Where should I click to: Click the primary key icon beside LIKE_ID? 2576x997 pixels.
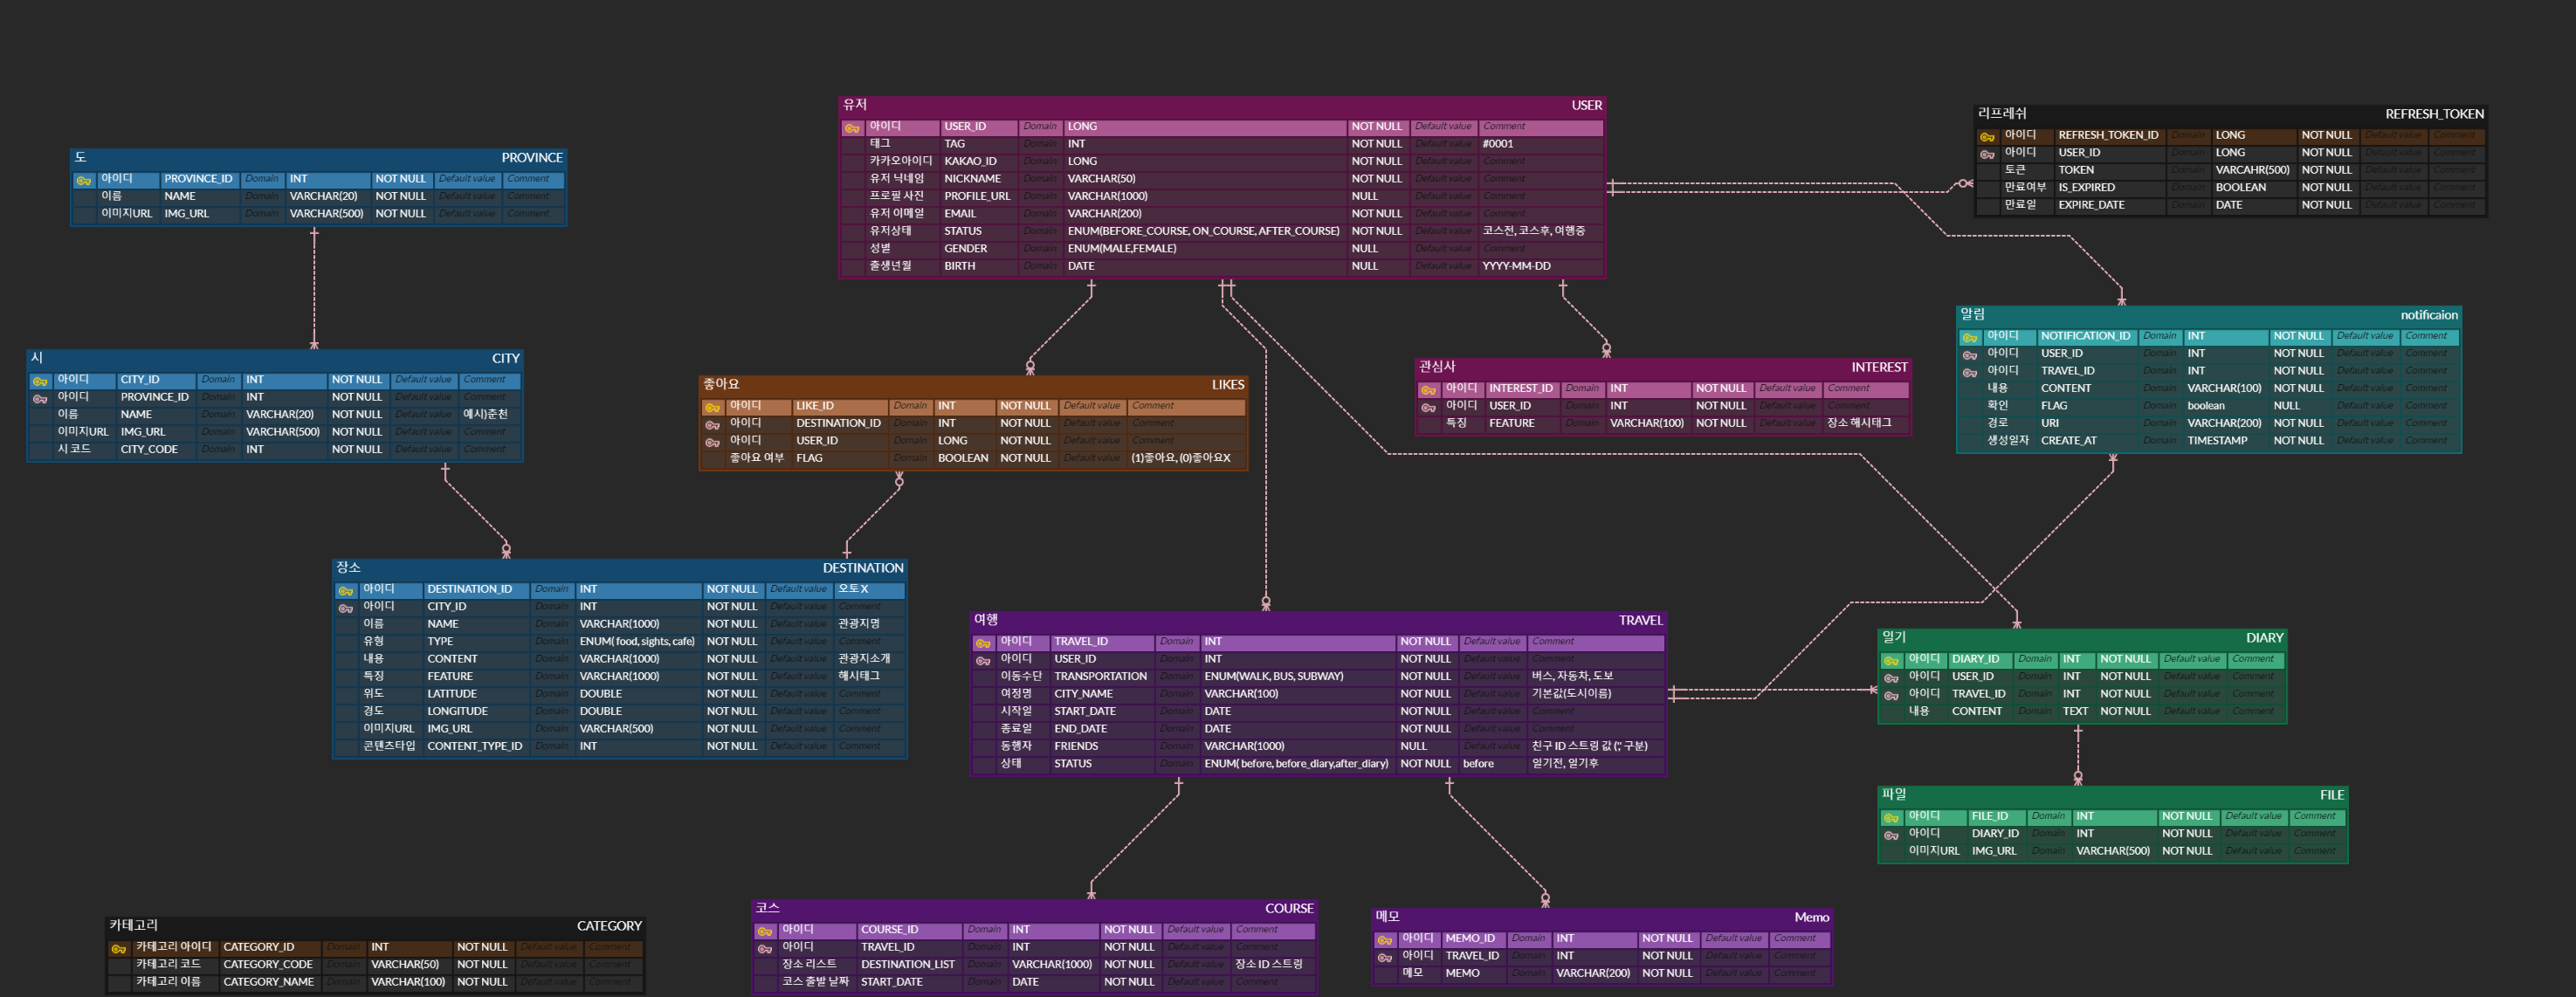[x=712, y=408]
